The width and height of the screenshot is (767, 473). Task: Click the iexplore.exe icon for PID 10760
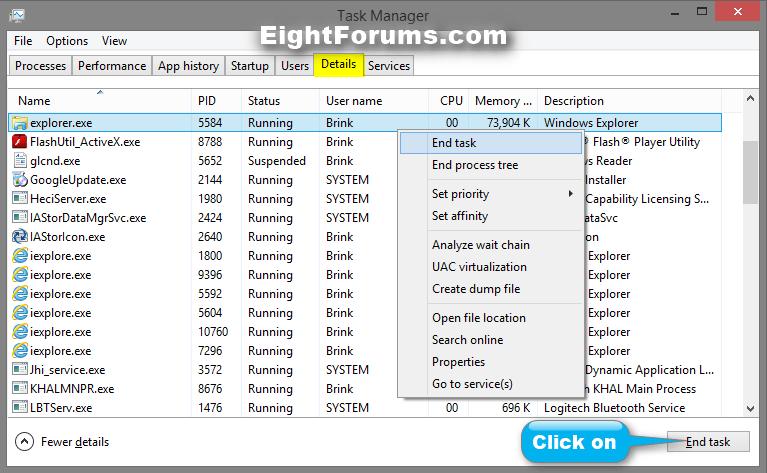[x=20, y=332]
